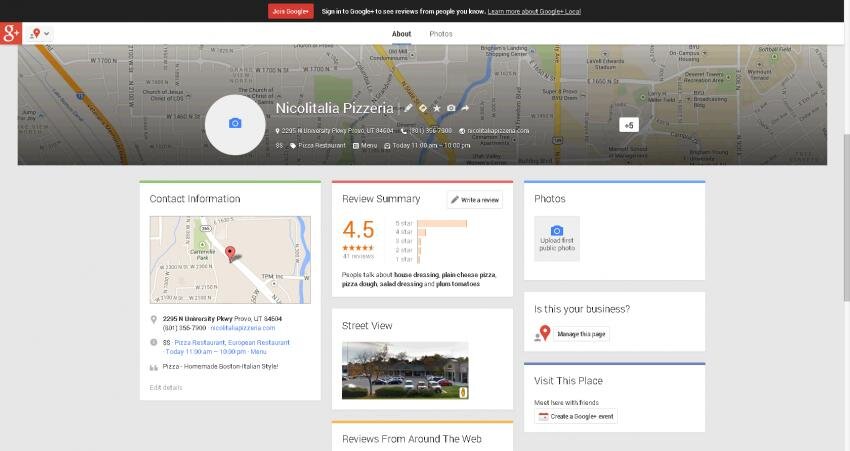Click Manage this page button
Image resolution: width=850 pixels, height=451 pixels.
(581, 334)
